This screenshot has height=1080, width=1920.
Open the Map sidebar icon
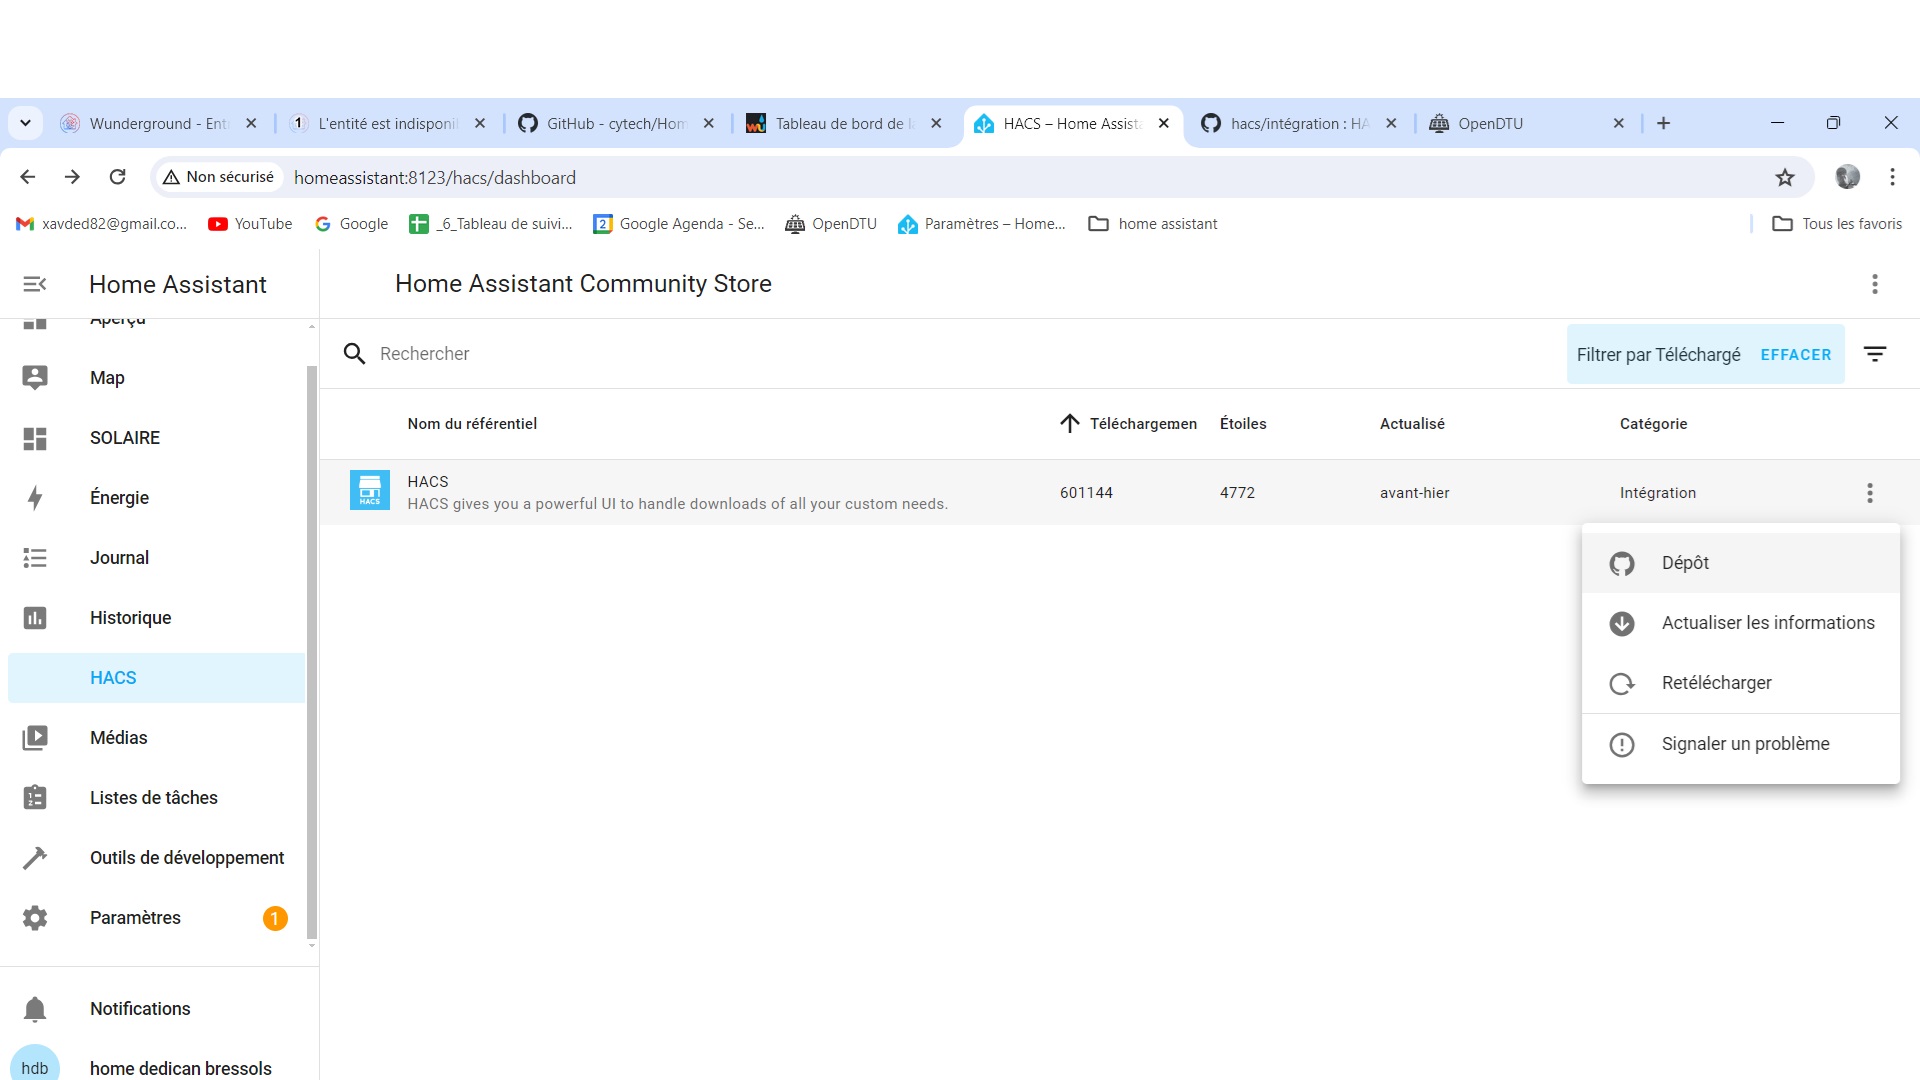[x=35, y=377]
